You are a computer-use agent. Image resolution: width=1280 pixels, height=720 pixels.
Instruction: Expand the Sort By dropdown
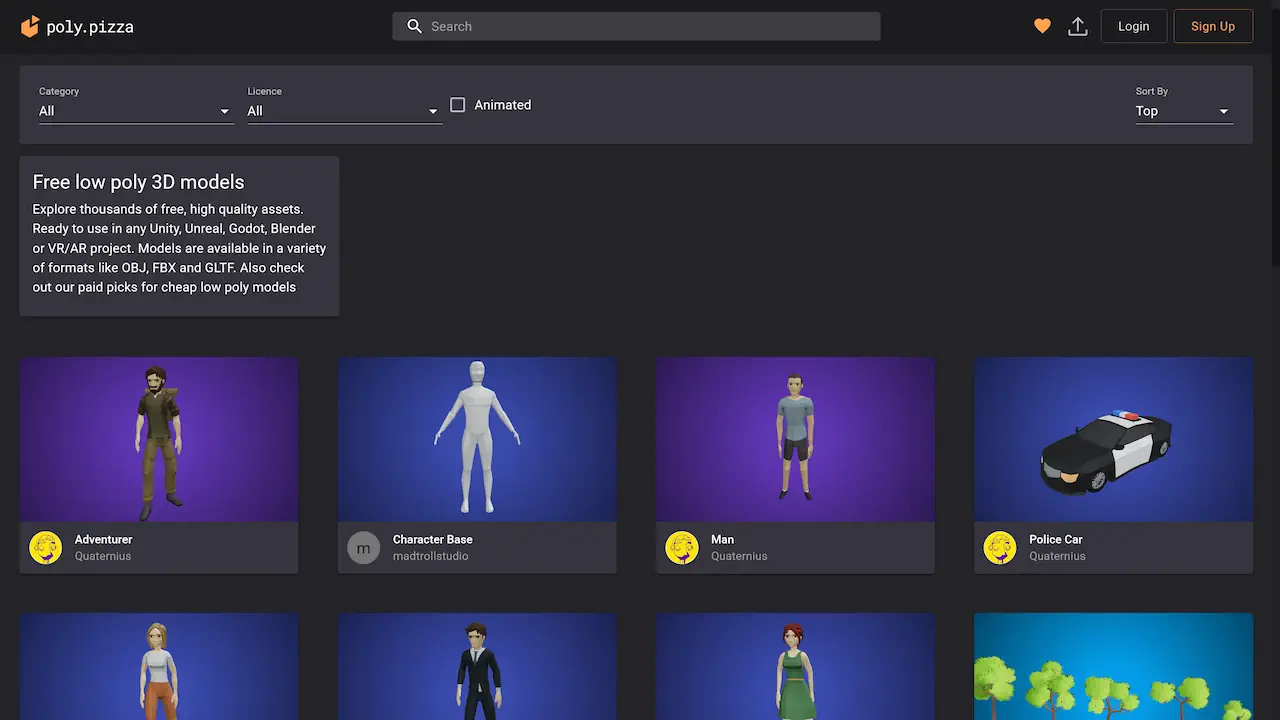point(1183,111)
